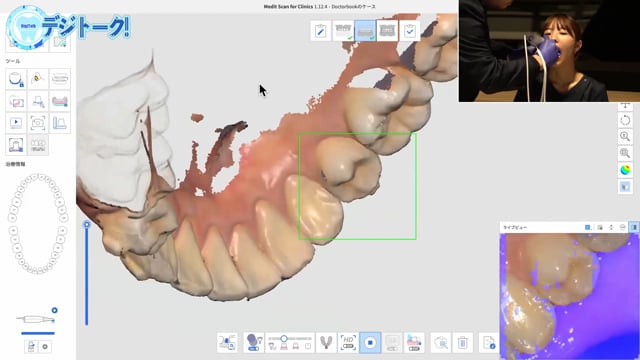
Task: Stop scanning with the blue stop button
Action: [370, 342]
